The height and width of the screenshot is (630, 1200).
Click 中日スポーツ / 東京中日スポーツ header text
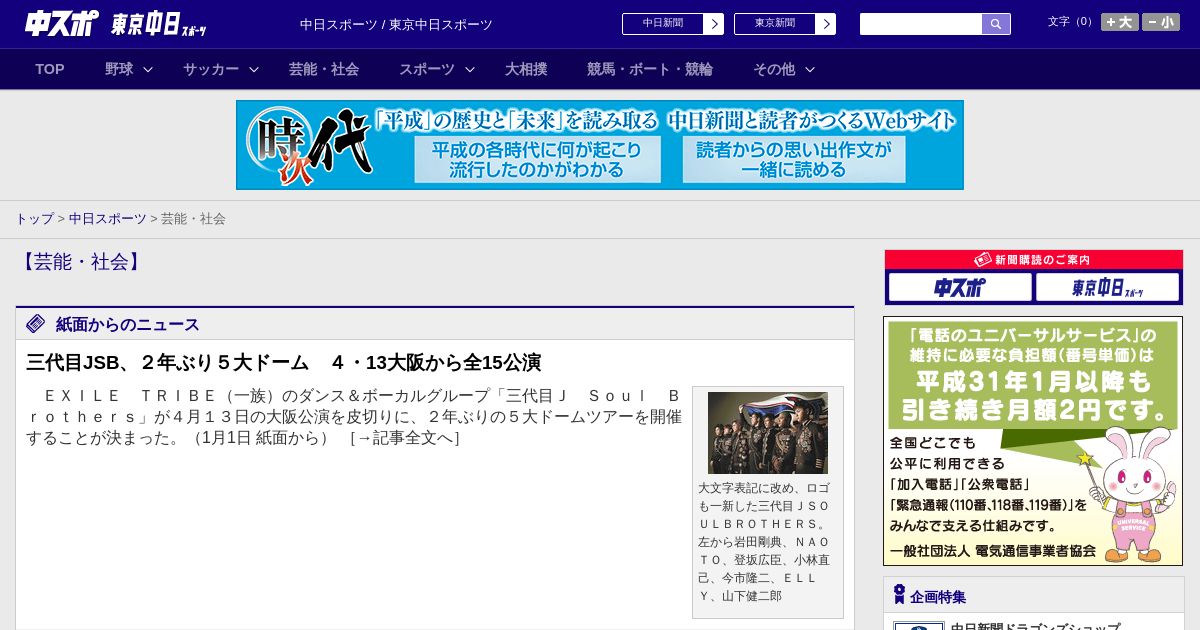396,24
